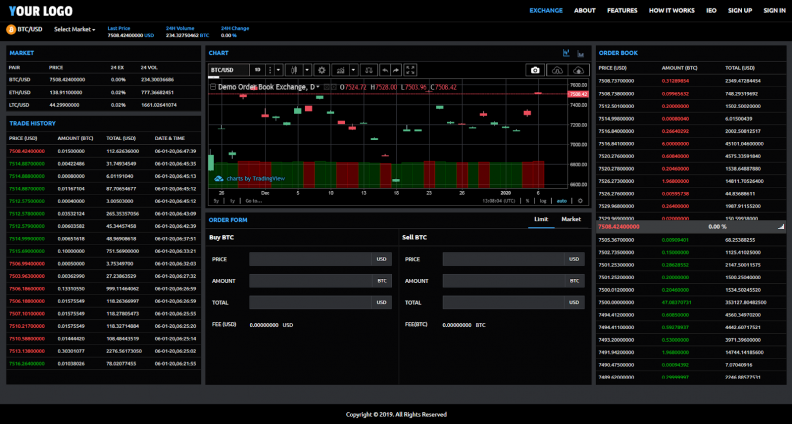This screenshot has height=424, width=792.
Task: Take a chart snapshot with camera icon
Action: click(x=535, y=70)
